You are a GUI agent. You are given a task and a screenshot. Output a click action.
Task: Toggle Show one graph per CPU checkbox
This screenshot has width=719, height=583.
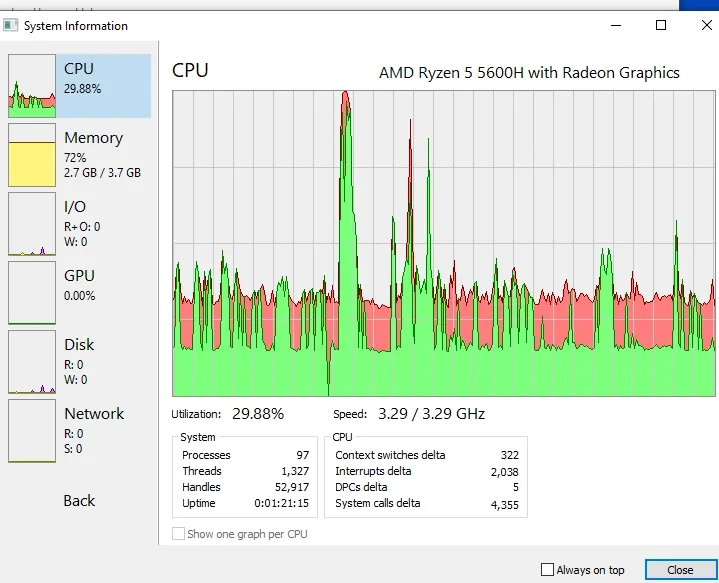point(178,534)
